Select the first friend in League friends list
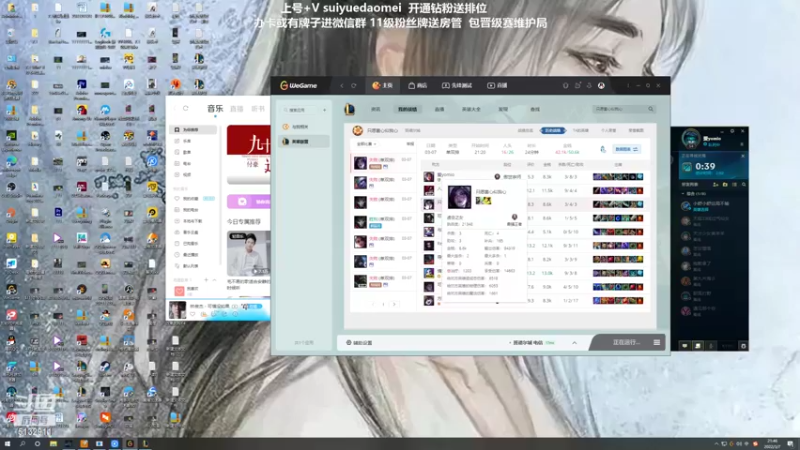The image size is (800, 450). pos(713,206)
